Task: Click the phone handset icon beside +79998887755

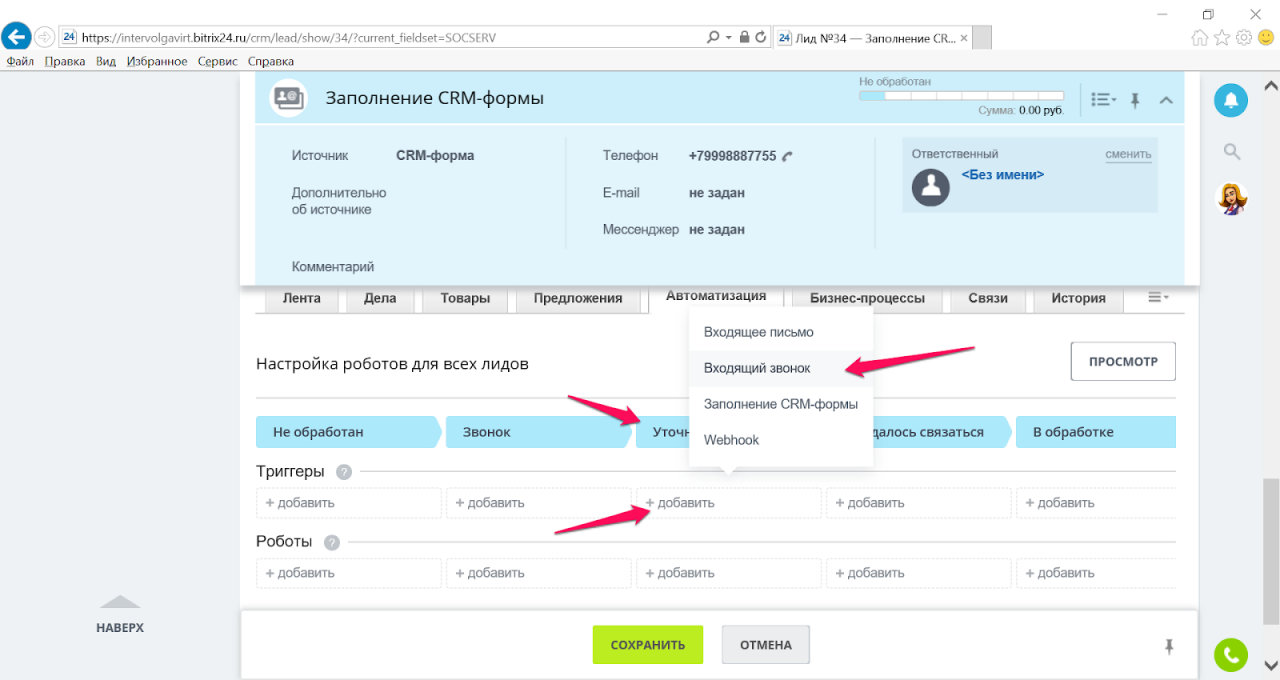Action: pos(788,156)
